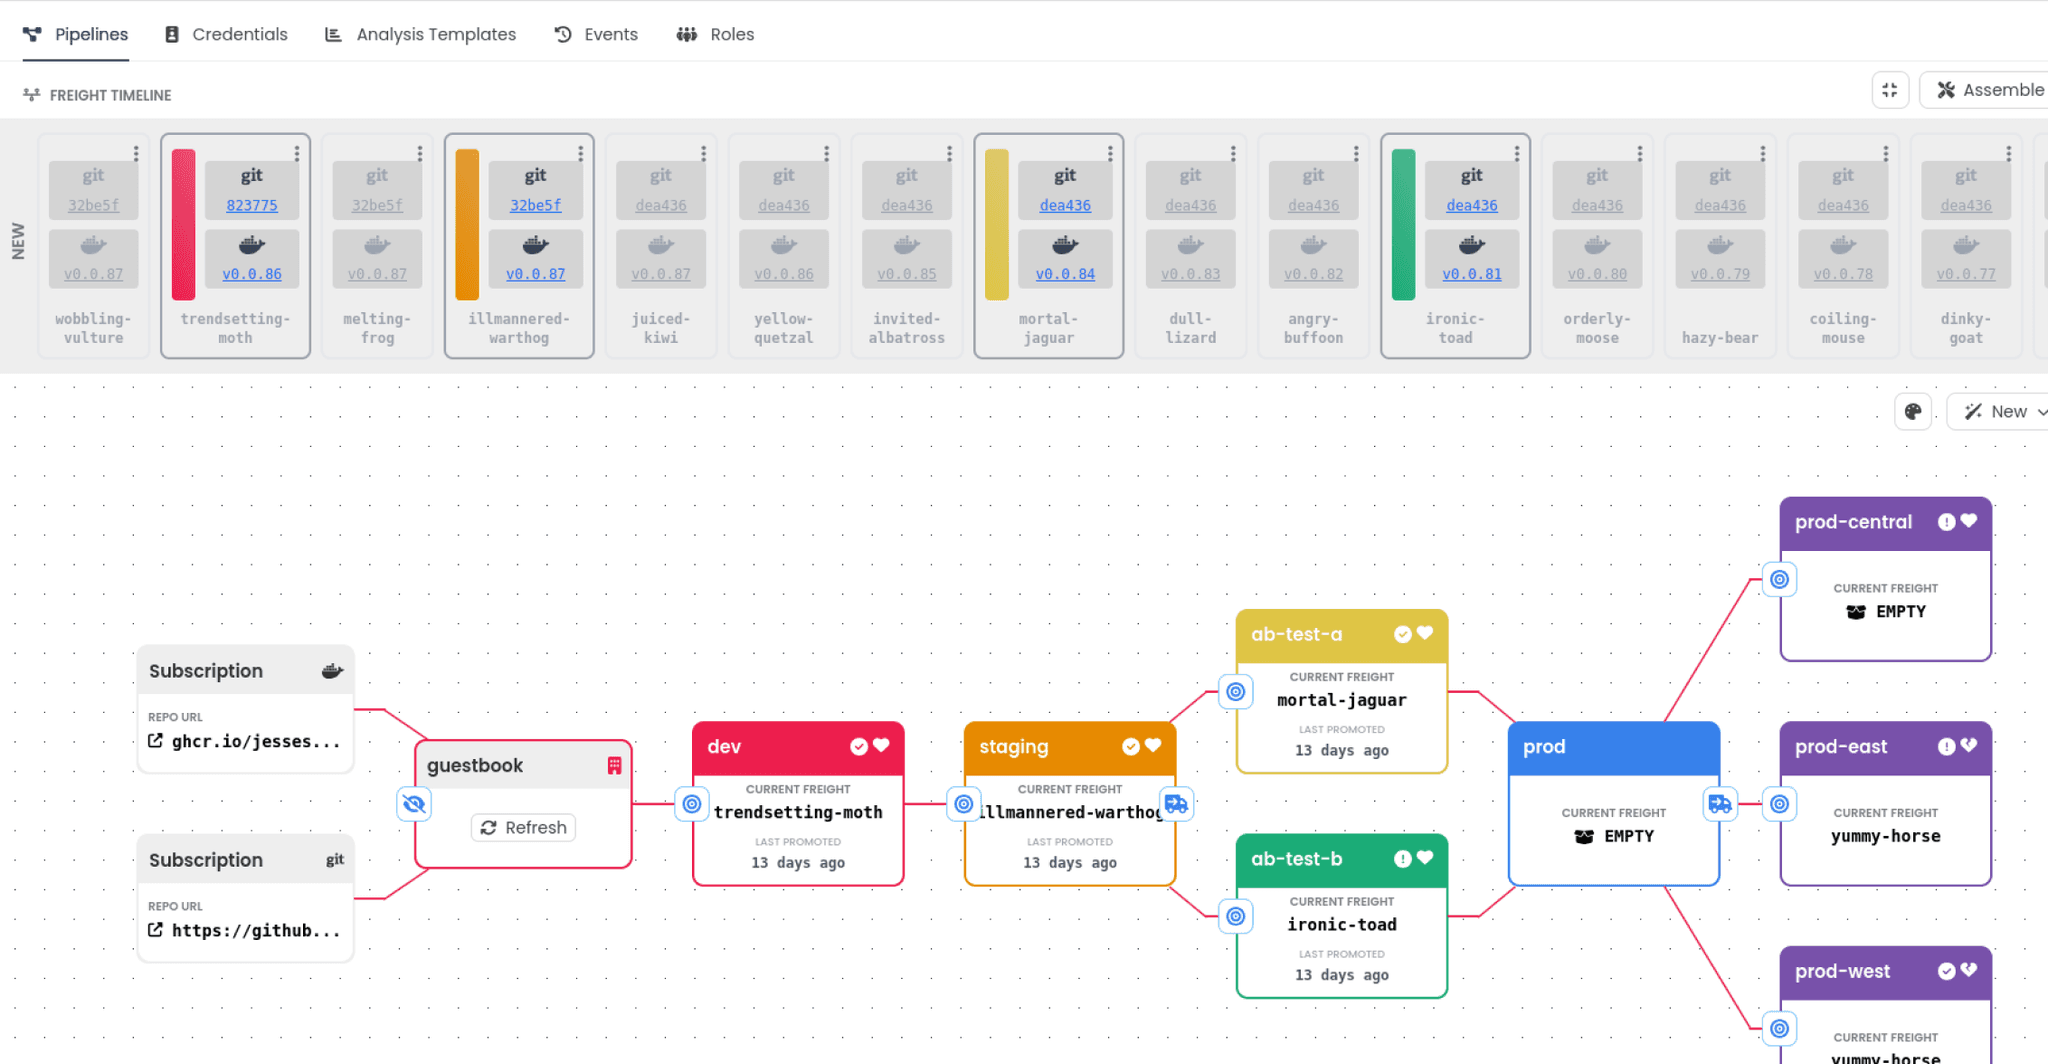Image resolution: width=2048 pixels, height=1064 pixels.
Task: Expand the New stage dropdown
Action: pos(1998,411)
